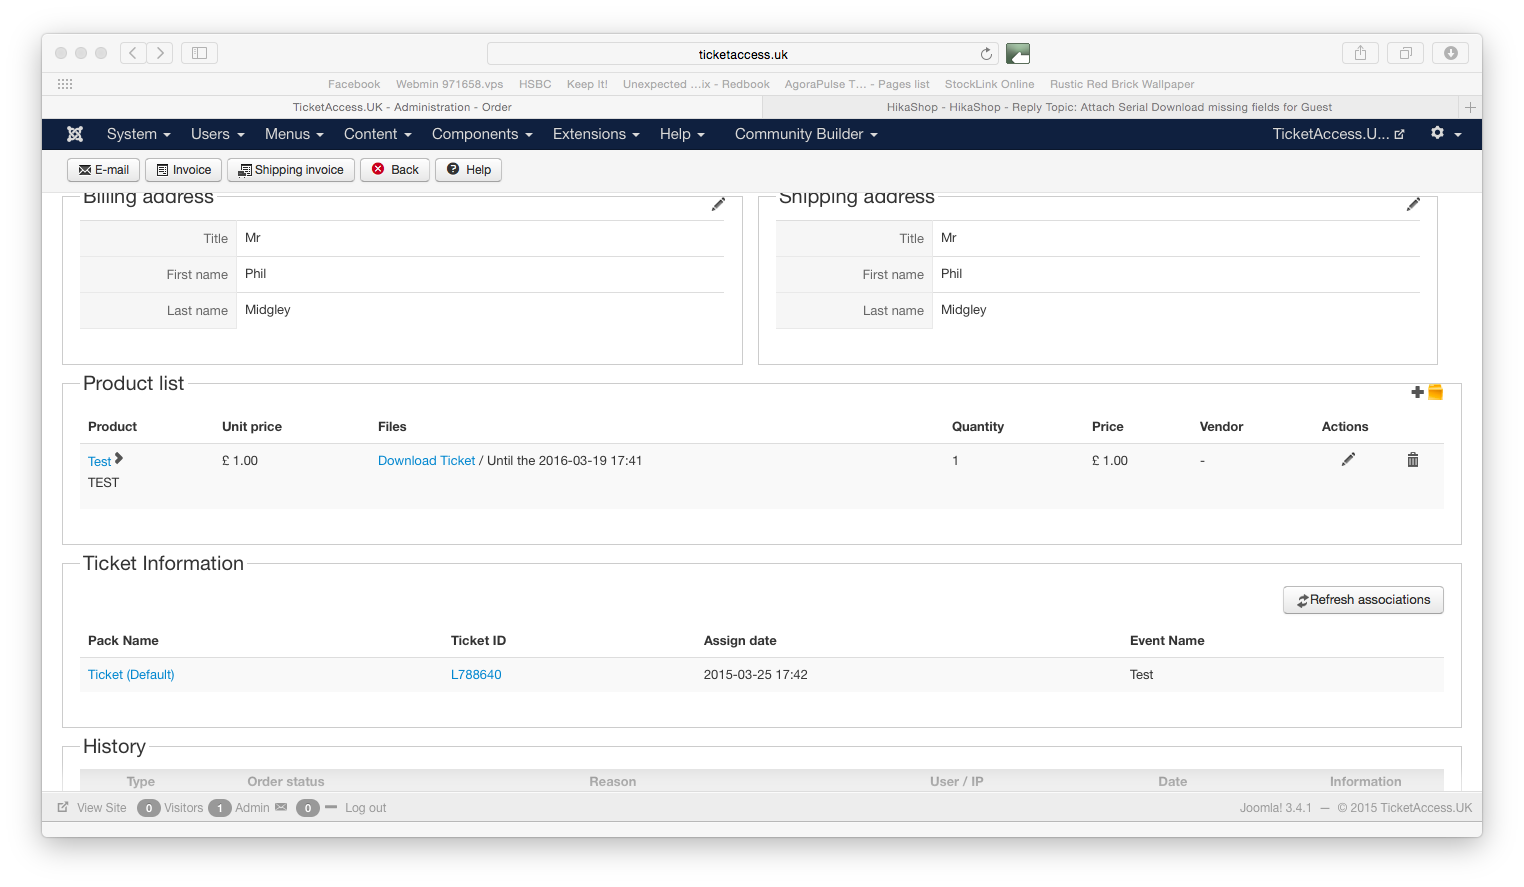Expand the Users menu
The height and width of the screenshot is (887, 1524).
[x=217, y=134]
